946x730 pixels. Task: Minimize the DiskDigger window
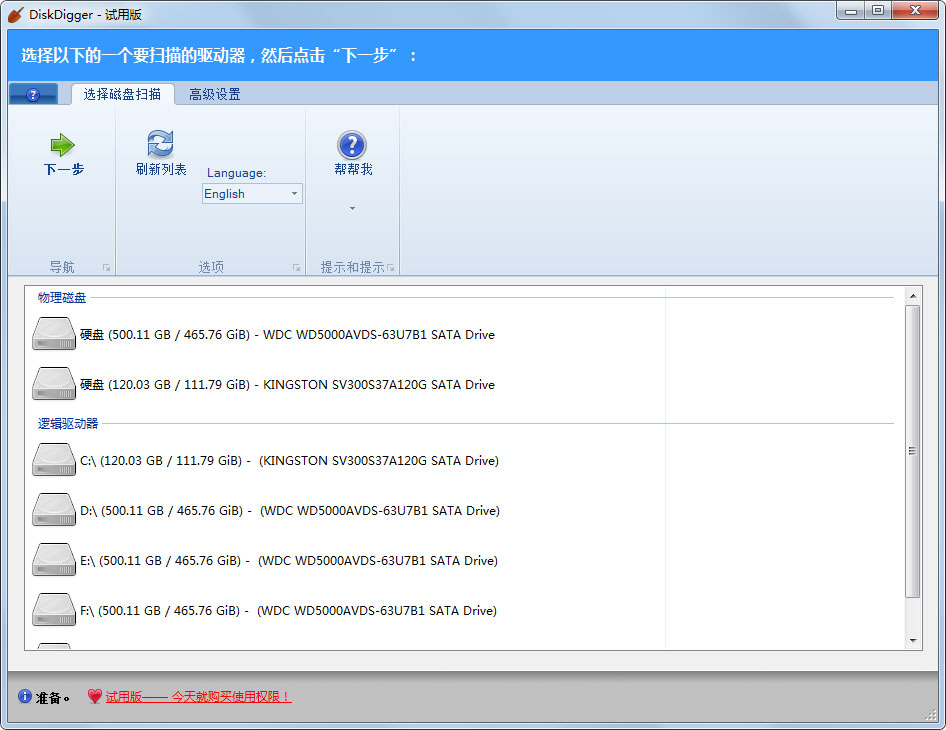pos(851,10)
